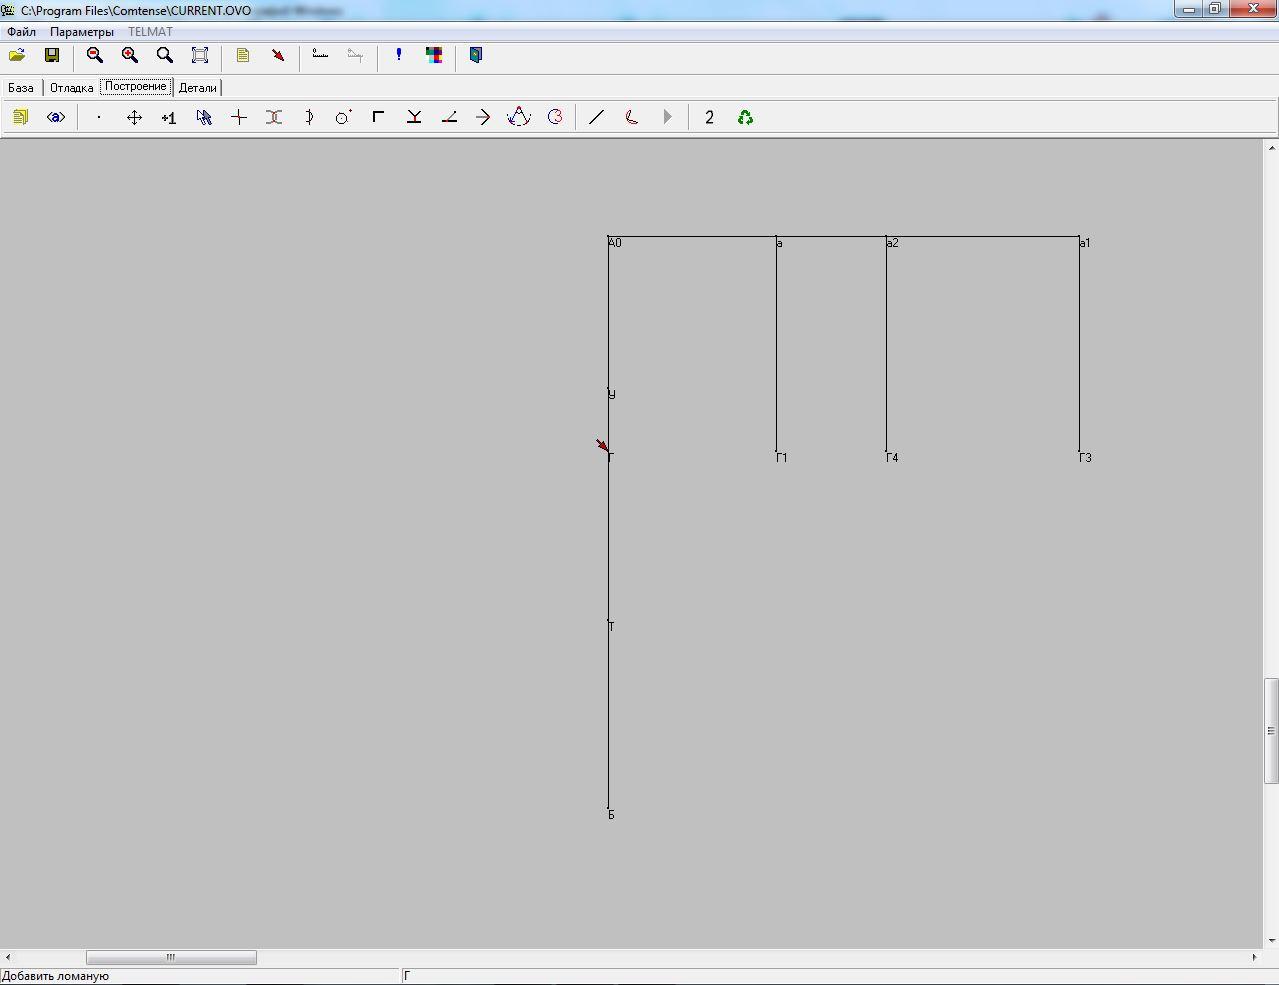The image size is (1279, 985).
Task: Zoom in with the plus magnifier
Action: (x=130, y=56)
